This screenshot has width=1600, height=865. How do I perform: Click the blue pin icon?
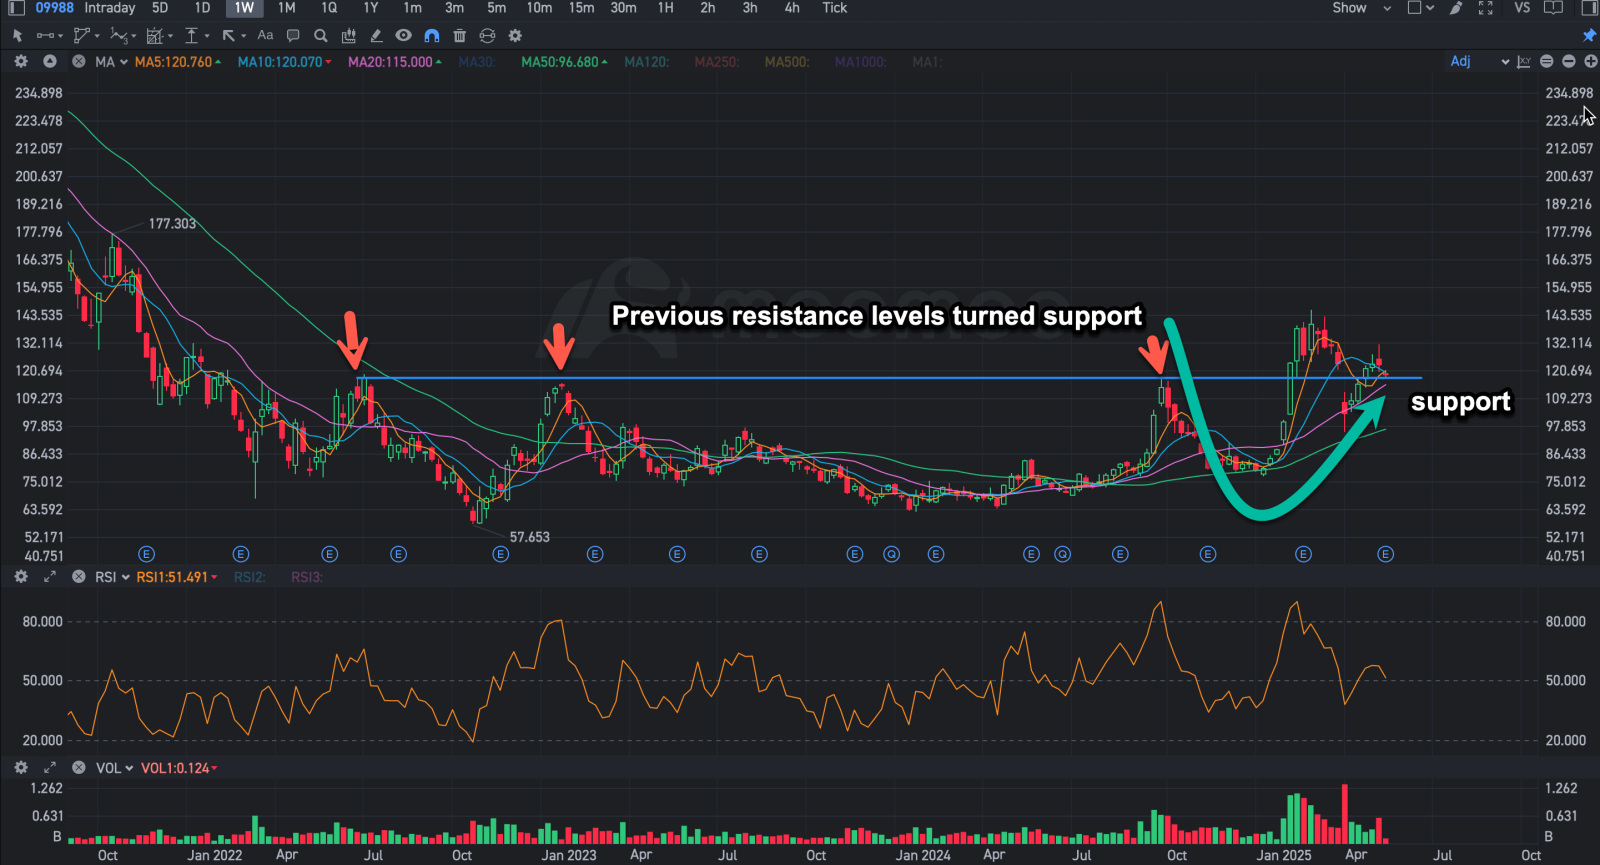coord(1589,36)
